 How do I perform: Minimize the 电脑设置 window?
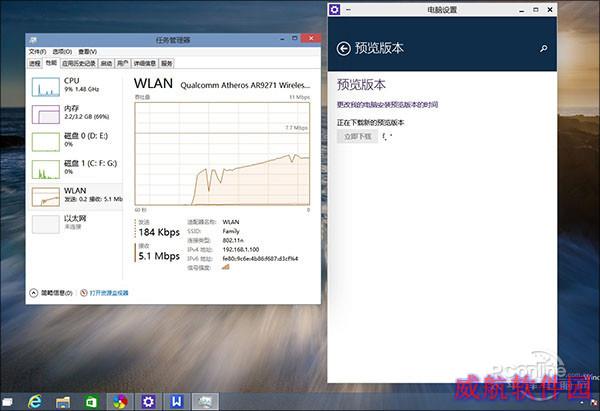tap(521, 10)
